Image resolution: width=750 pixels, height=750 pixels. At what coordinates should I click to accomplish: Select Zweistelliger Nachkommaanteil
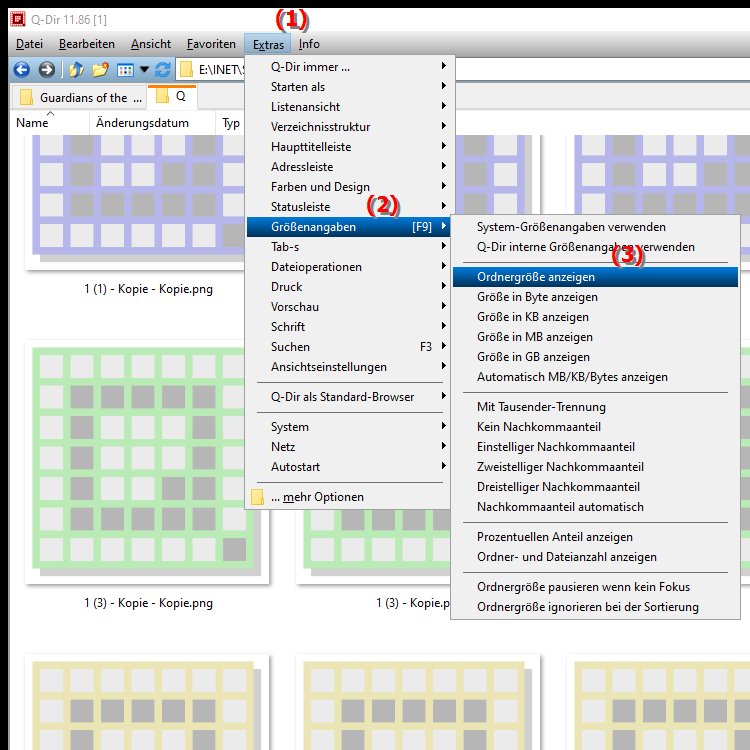point(595,467)
